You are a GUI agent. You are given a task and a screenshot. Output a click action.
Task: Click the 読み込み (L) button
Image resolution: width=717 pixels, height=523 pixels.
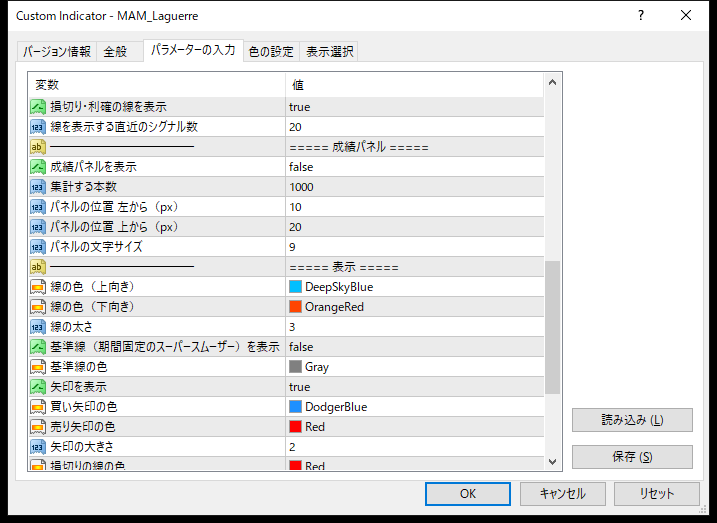(x=632, y=420)
